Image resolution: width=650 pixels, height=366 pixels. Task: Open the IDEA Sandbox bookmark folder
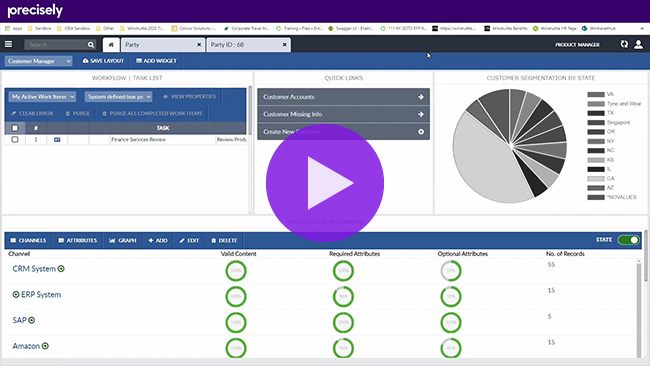pyautogui.click(x=73, y=28)
